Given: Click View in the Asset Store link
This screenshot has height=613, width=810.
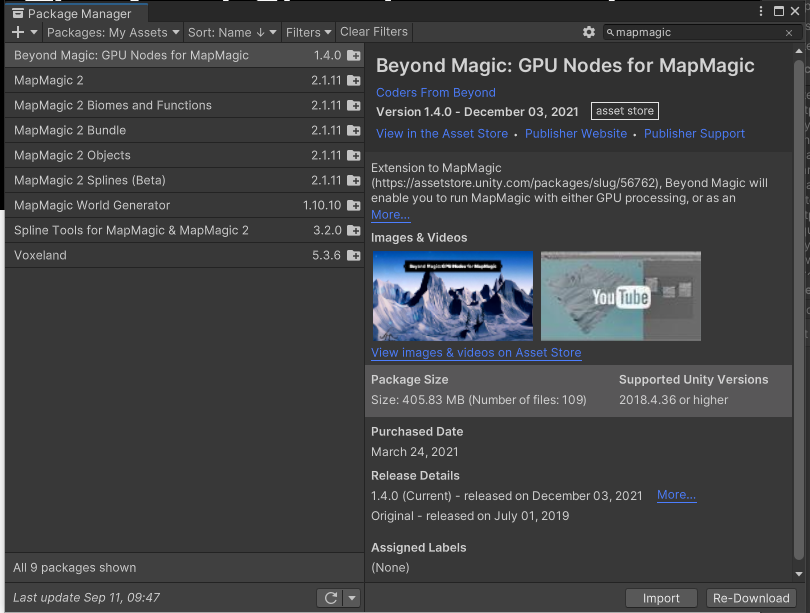Looking at the screenshot, I should (x=442, y=134).
